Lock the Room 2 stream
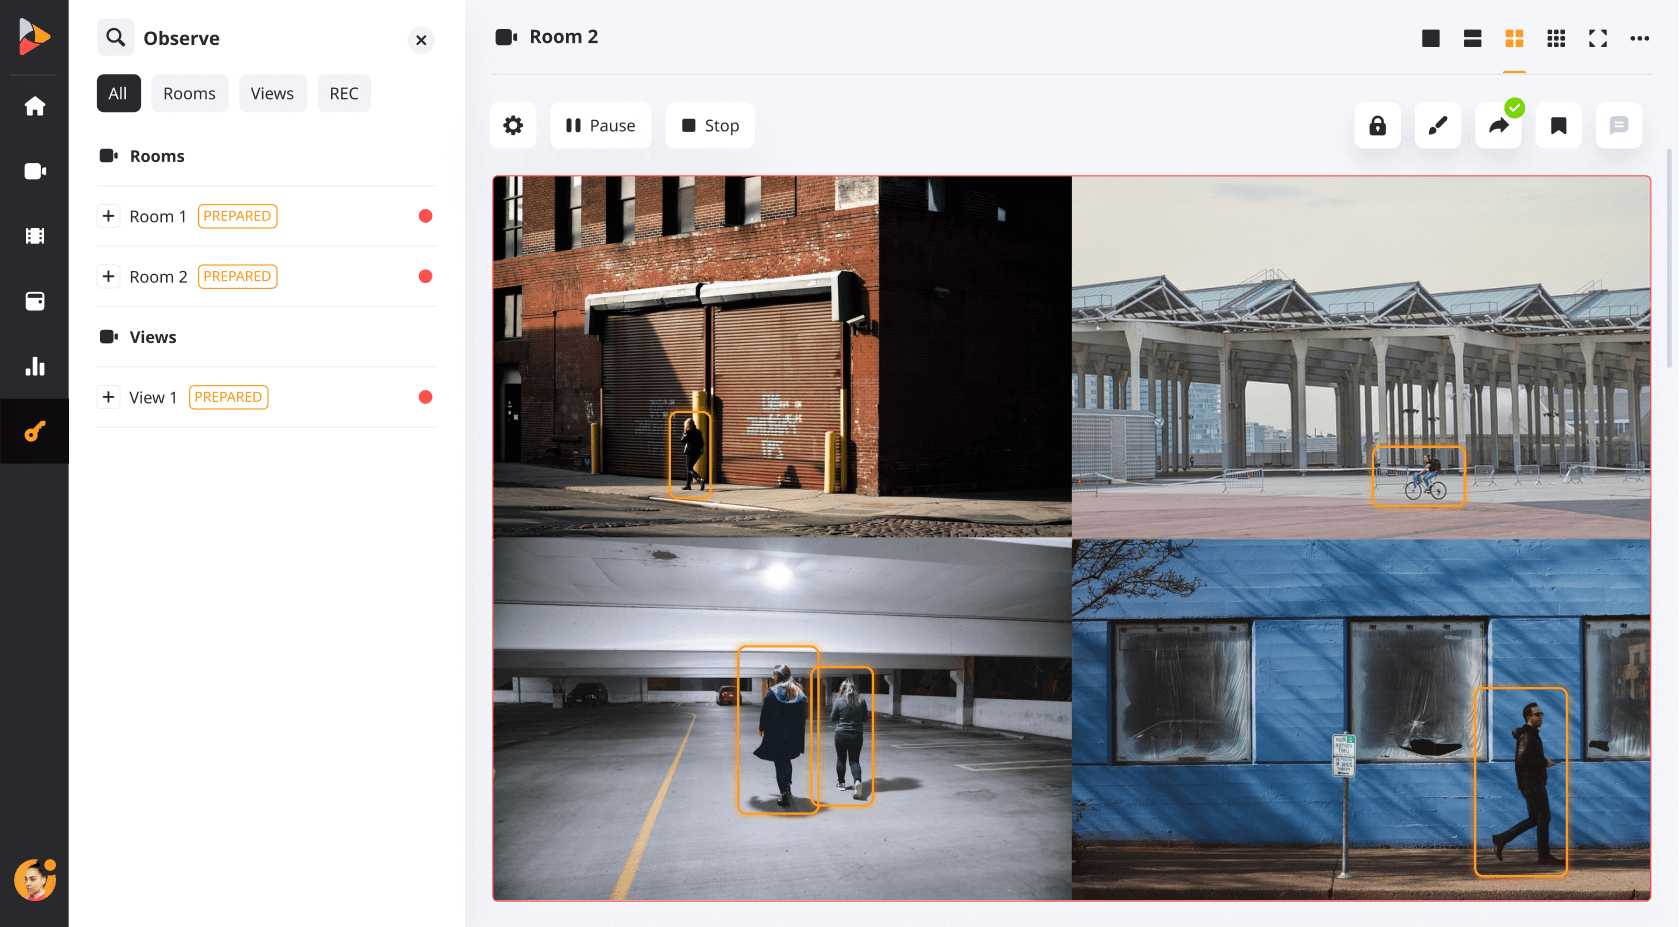Screen dimensions: 1680x927 point(1377,125)
